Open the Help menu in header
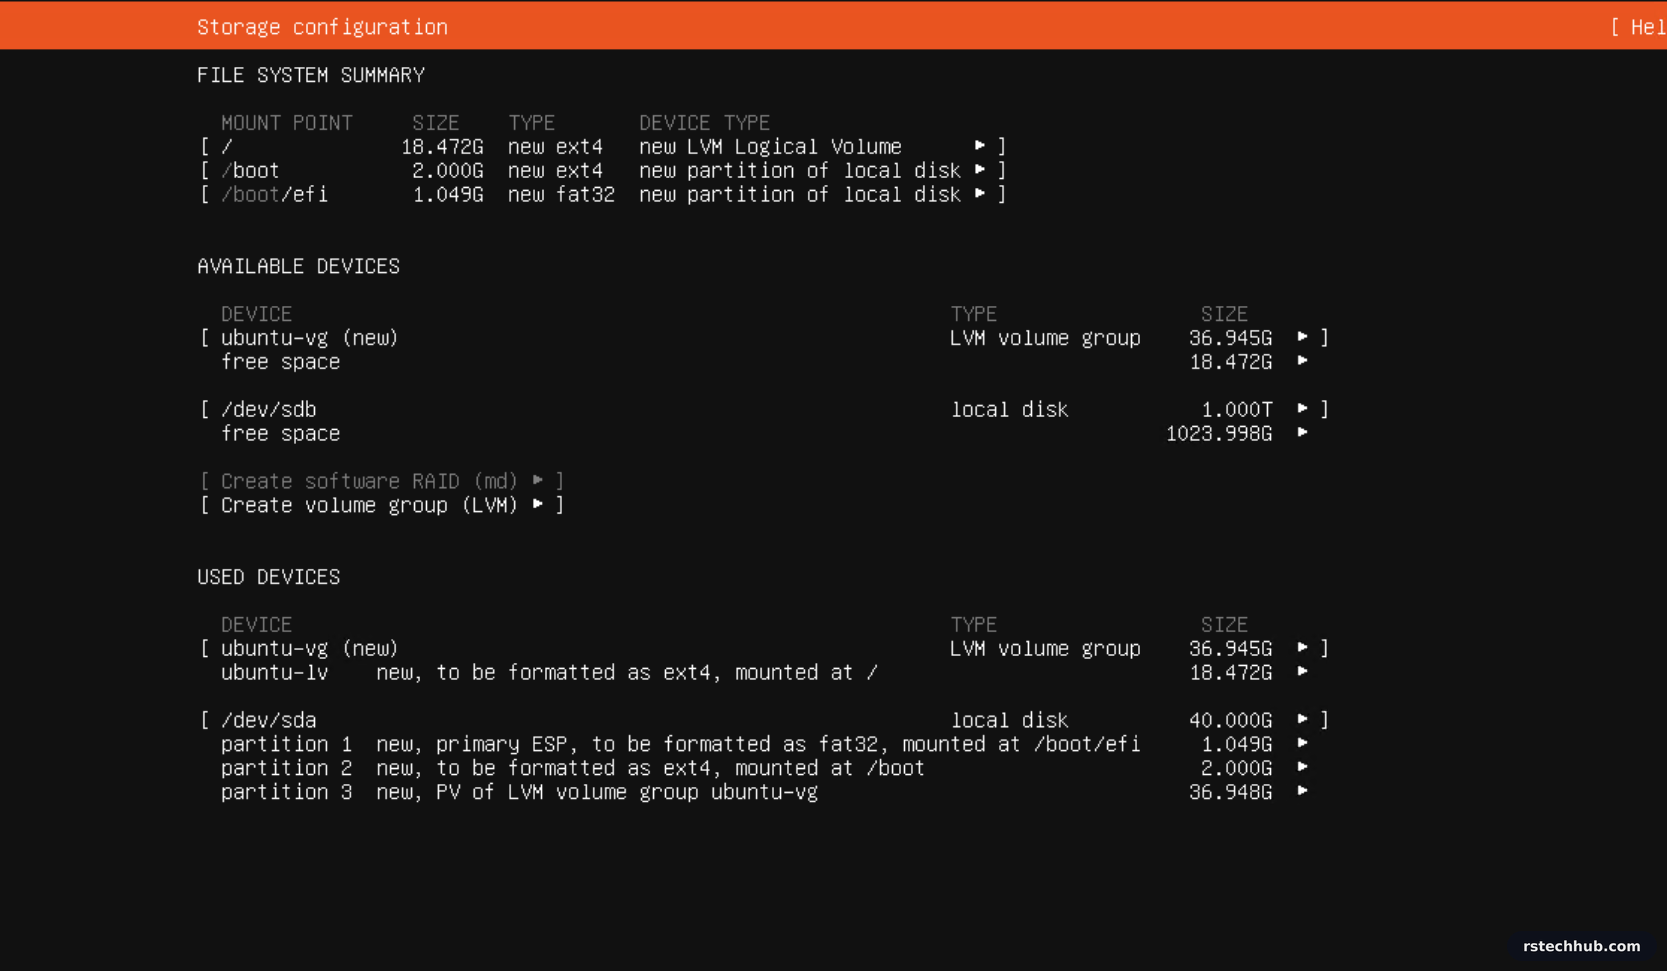 [x=1639, y=27]
